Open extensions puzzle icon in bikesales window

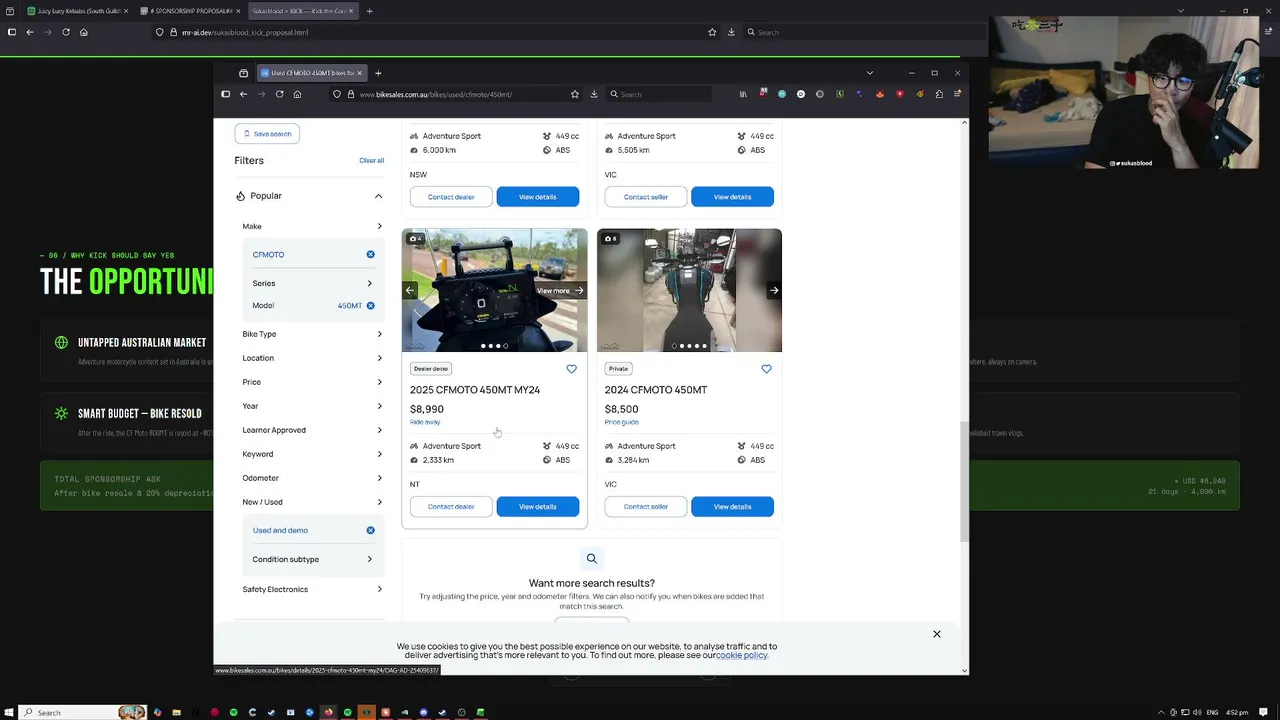click(939, 94)
